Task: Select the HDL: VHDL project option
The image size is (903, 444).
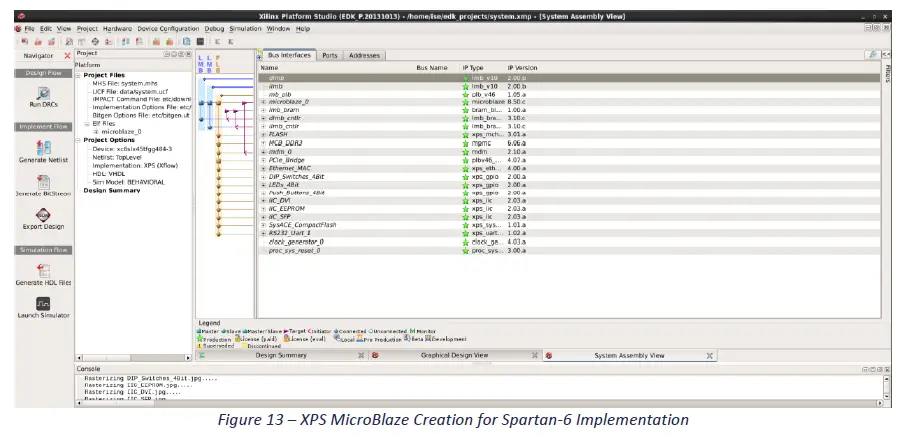Action: [x=108, y=173]
